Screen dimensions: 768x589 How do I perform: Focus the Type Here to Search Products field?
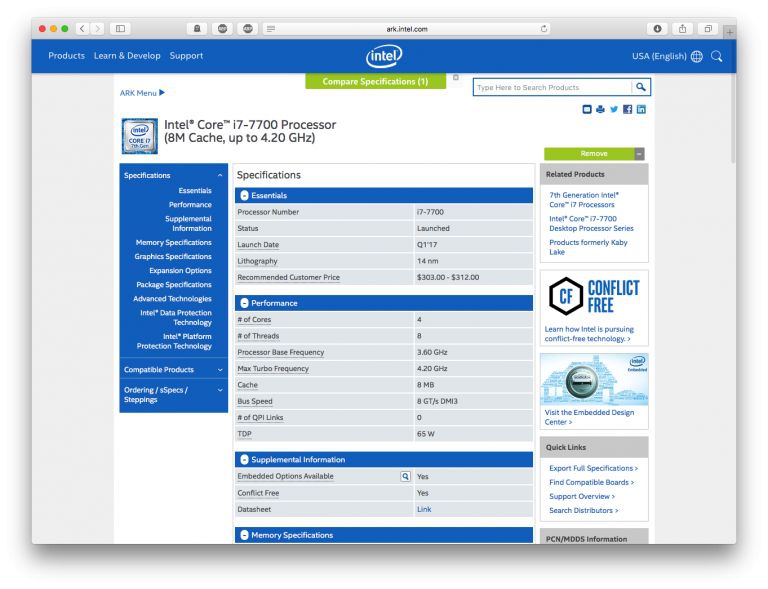tap(552, 87)
